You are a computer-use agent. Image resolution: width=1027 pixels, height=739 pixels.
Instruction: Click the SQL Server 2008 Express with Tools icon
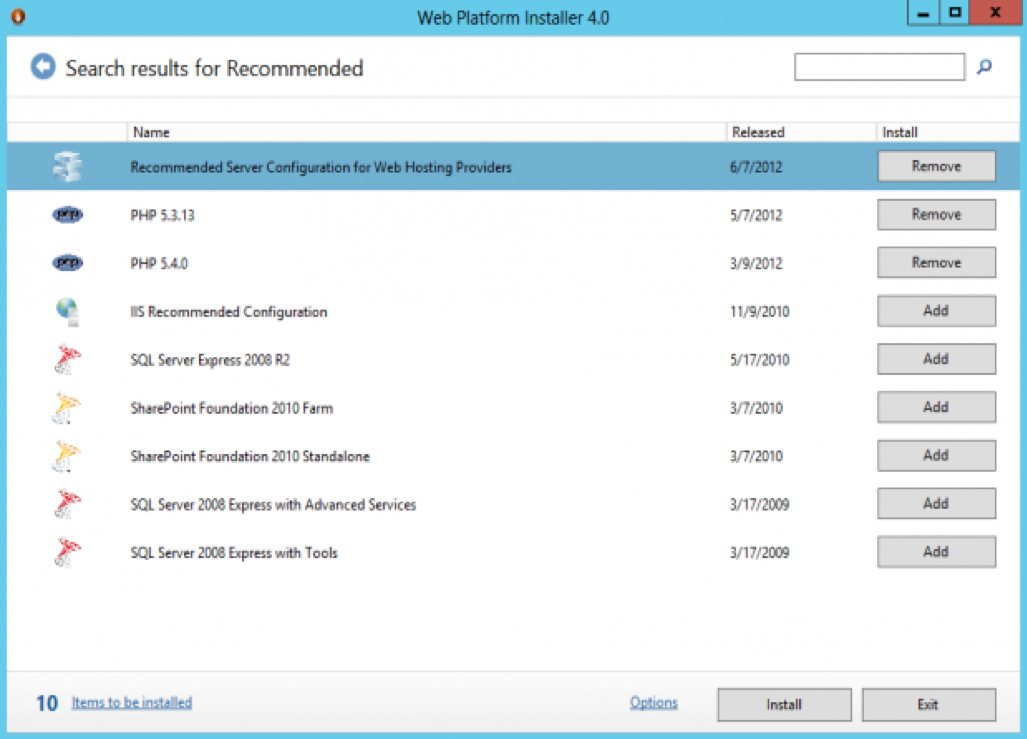[67, 552]
